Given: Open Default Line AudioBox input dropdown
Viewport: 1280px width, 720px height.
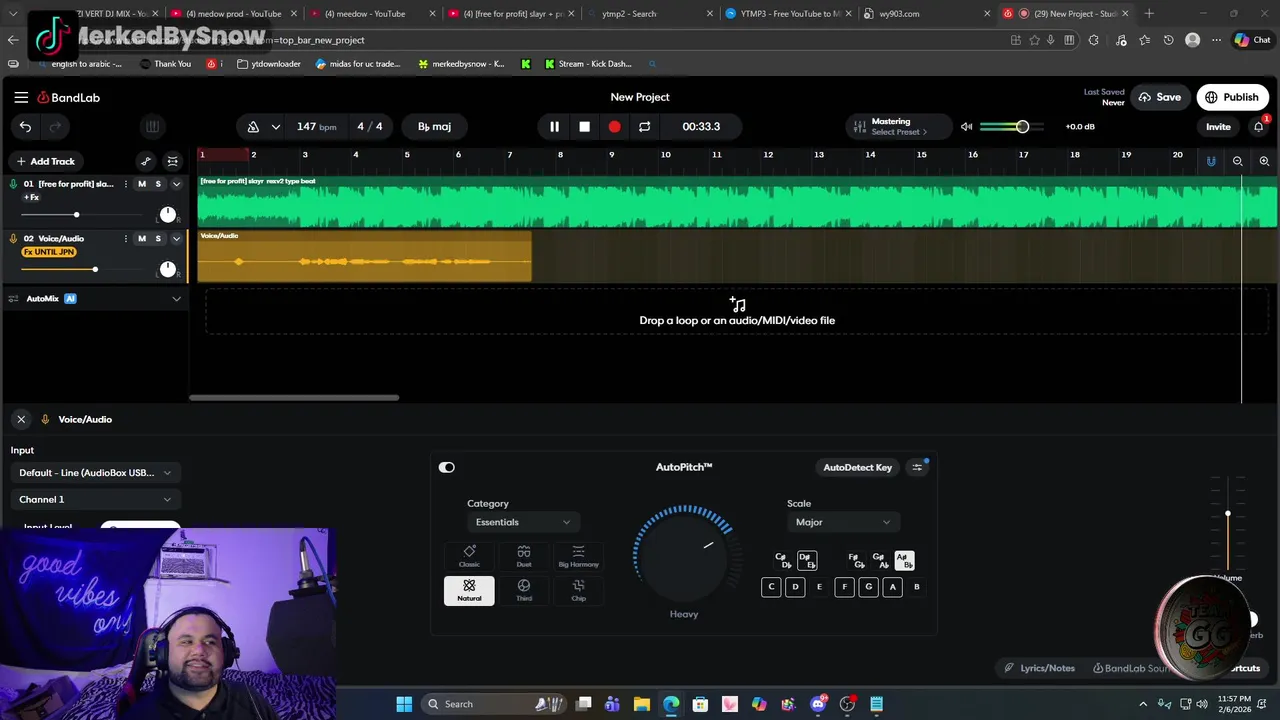Looking at the screenshot, I should (95, 473).
